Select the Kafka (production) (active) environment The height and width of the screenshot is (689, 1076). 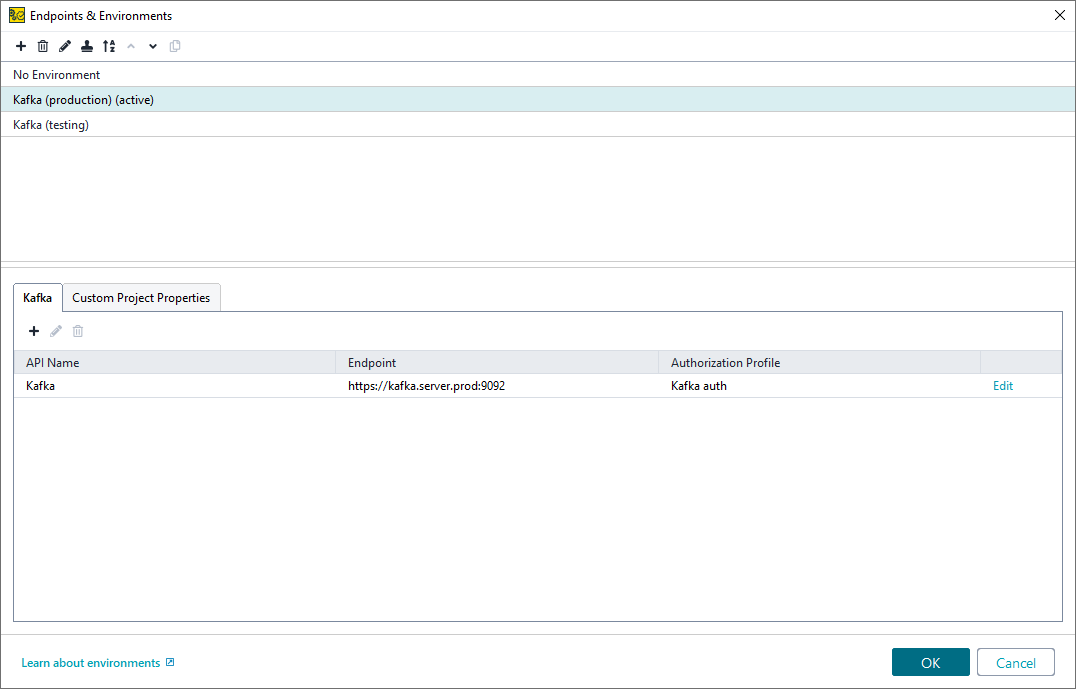[x=538, y=100]
